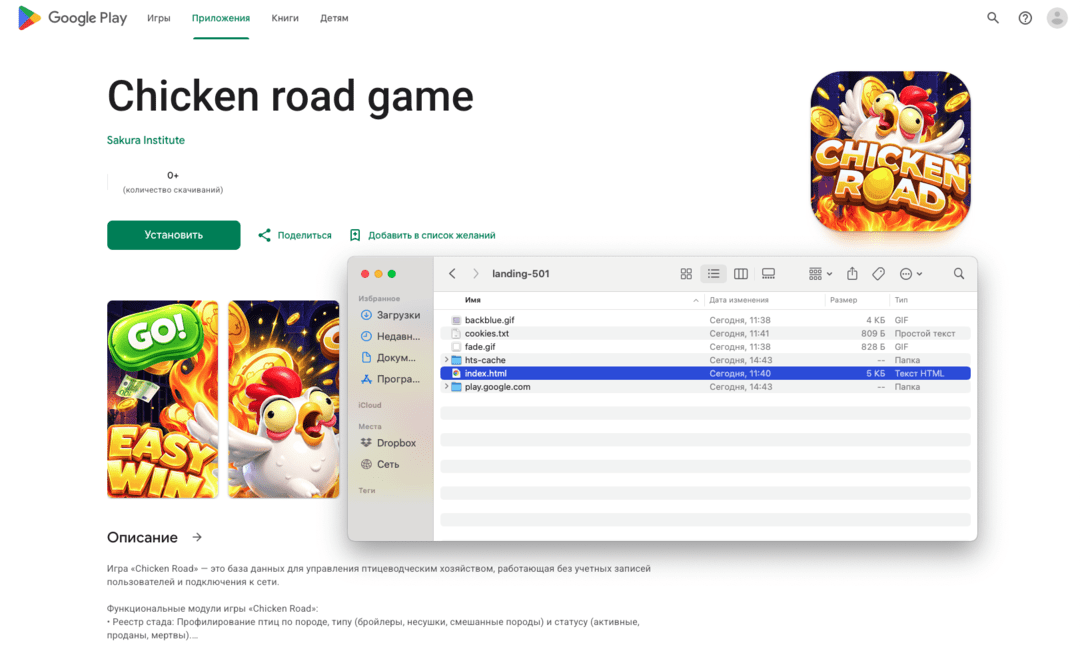Switch Finder to column view
1080x649 pixels.
pyautogui.click(x=740, y=274)
